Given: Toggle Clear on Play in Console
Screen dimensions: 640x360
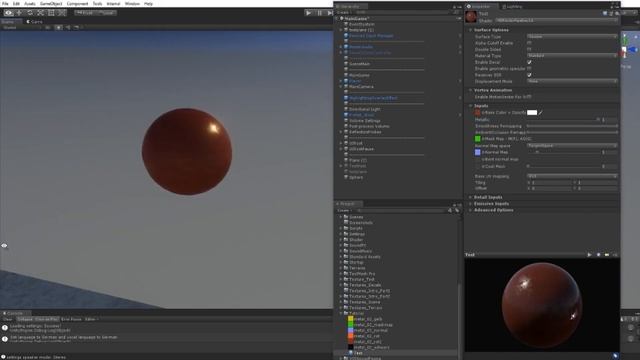Looking at the screenshot, I should pyautogui.click(x=47, y=319).
